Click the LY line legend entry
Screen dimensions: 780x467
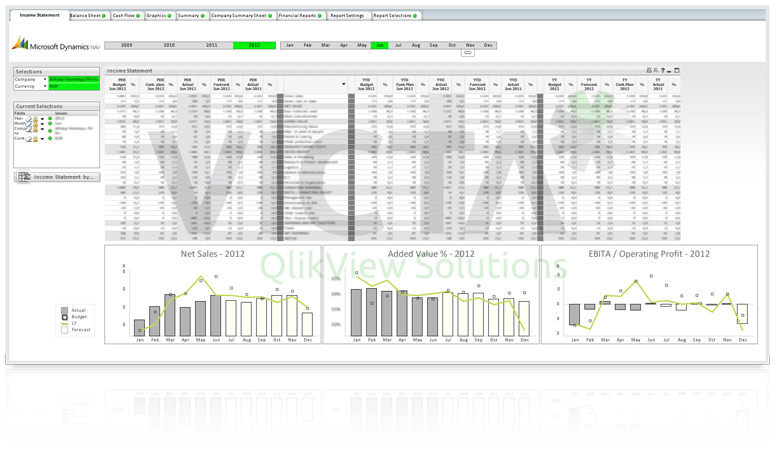[x=69, y=323]
